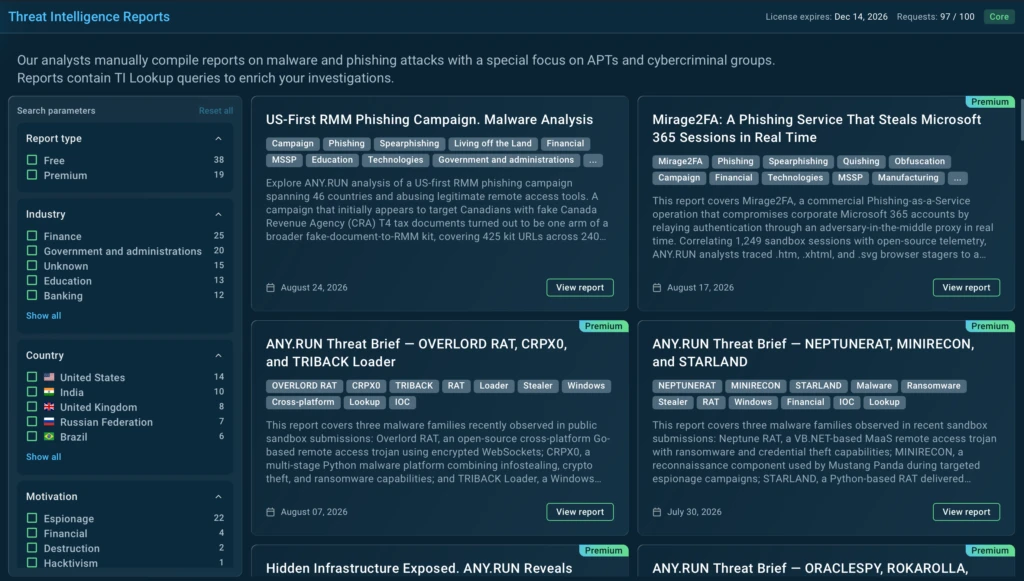Open the Hidden Infrastructure Exposed report title

[419, 569]
